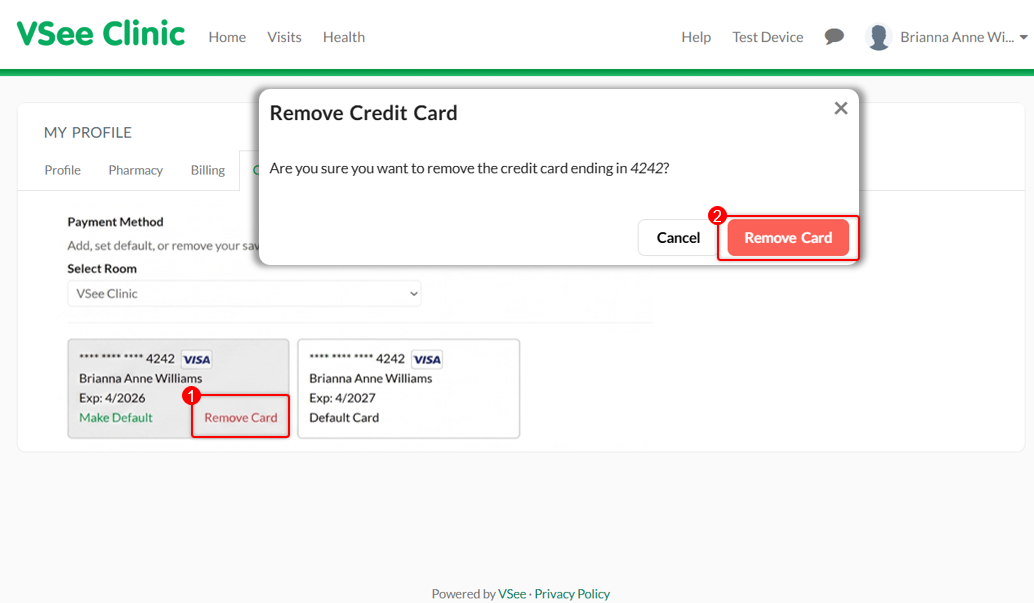Switch to the Billing tab
Screen dimensions: 1034x603
(x=208, y=170)
